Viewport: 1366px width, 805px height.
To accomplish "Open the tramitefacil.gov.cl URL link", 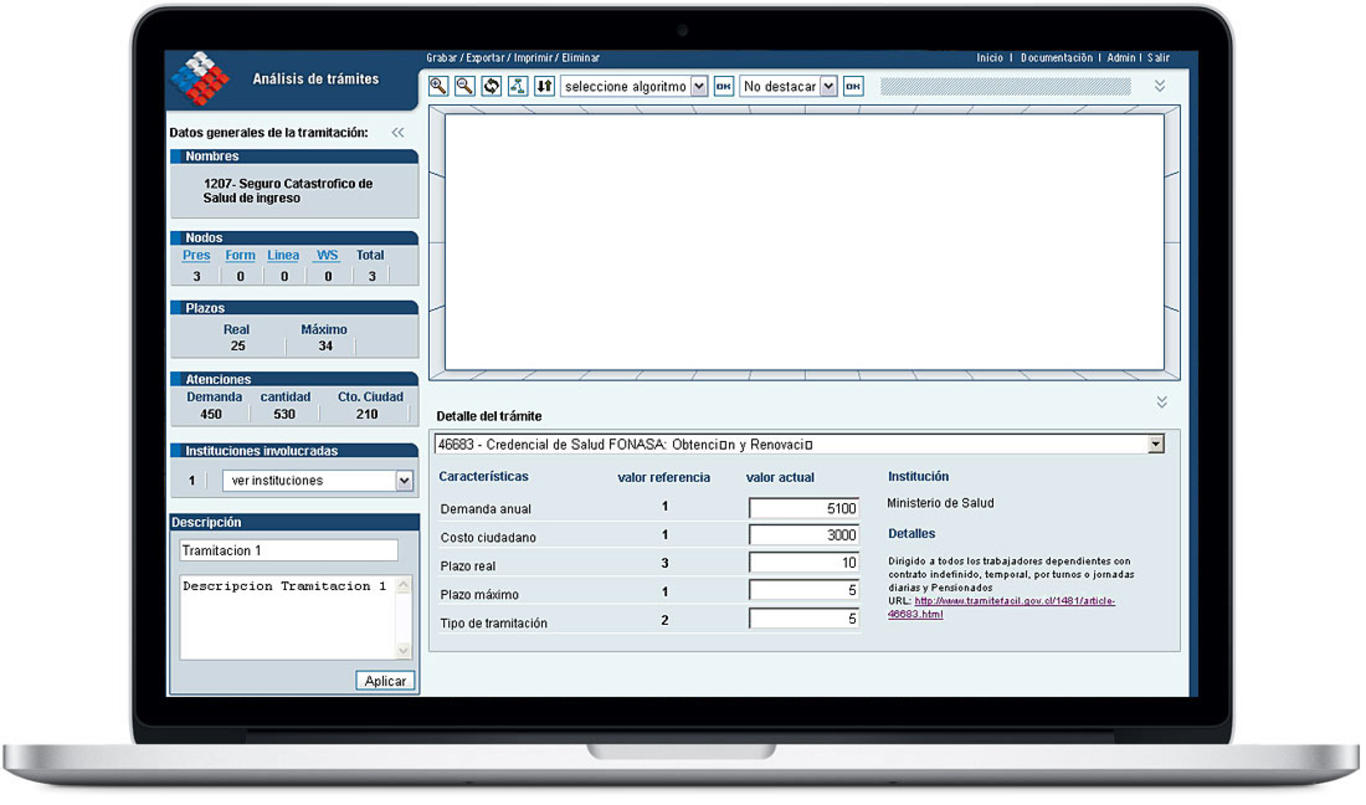I will [1013, 601].
